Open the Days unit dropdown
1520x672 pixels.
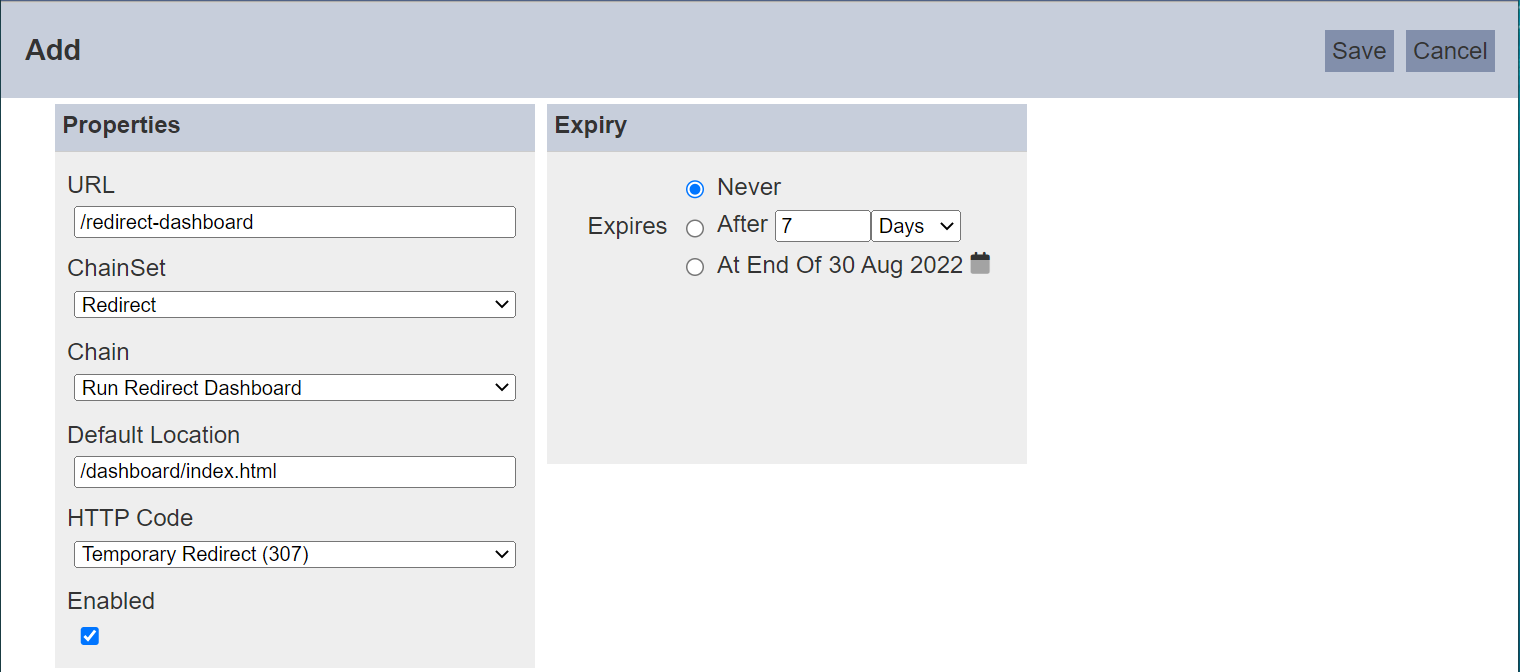tap(916, 226)
